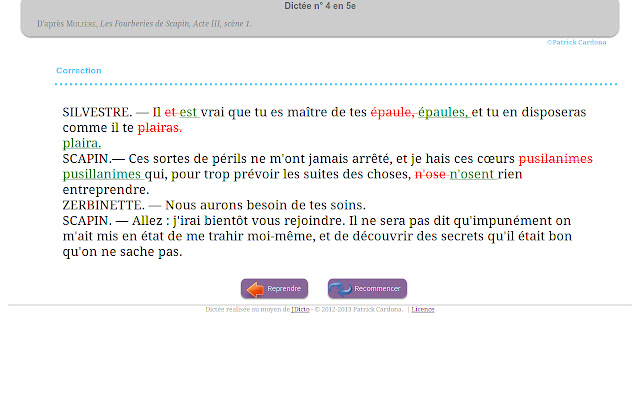Click the title 'Dictée n° 4 en 5e'
The width and height of the screenshot is (640, 400).
[x=320, y=6]
